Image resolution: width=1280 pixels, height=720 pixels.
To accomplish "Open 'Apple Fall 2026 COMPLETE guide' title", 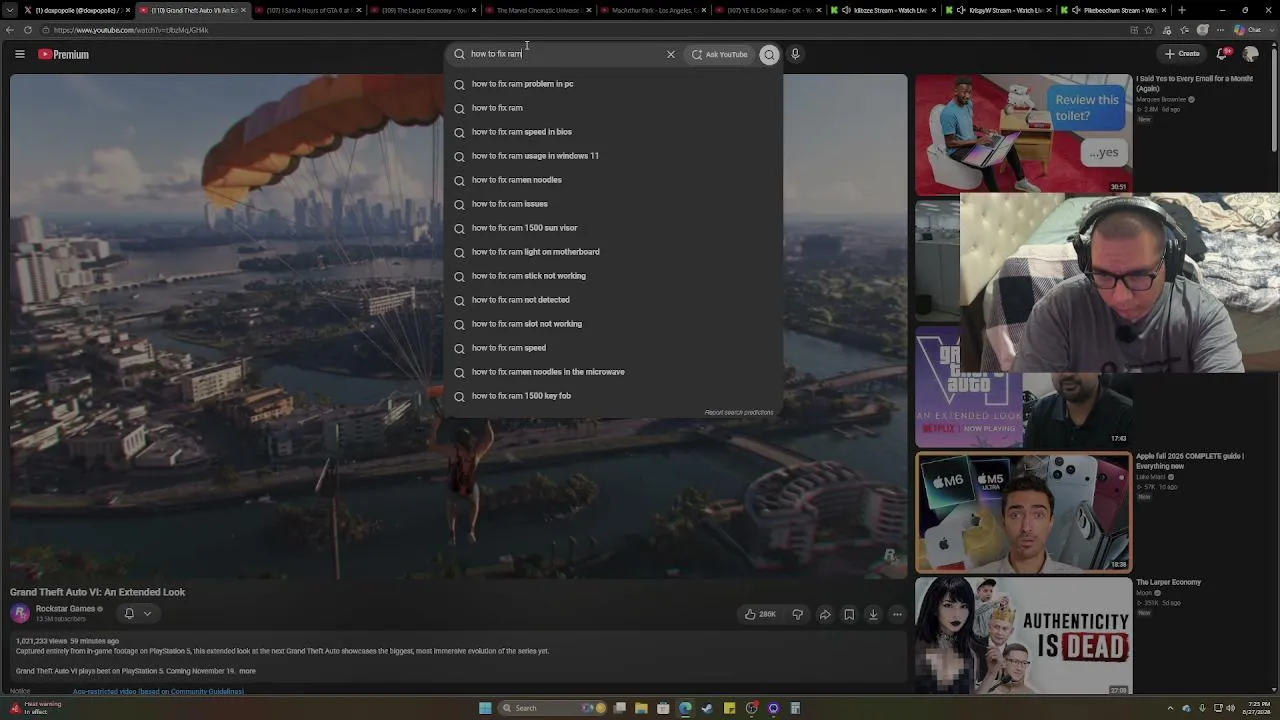I will point(1190,461).
